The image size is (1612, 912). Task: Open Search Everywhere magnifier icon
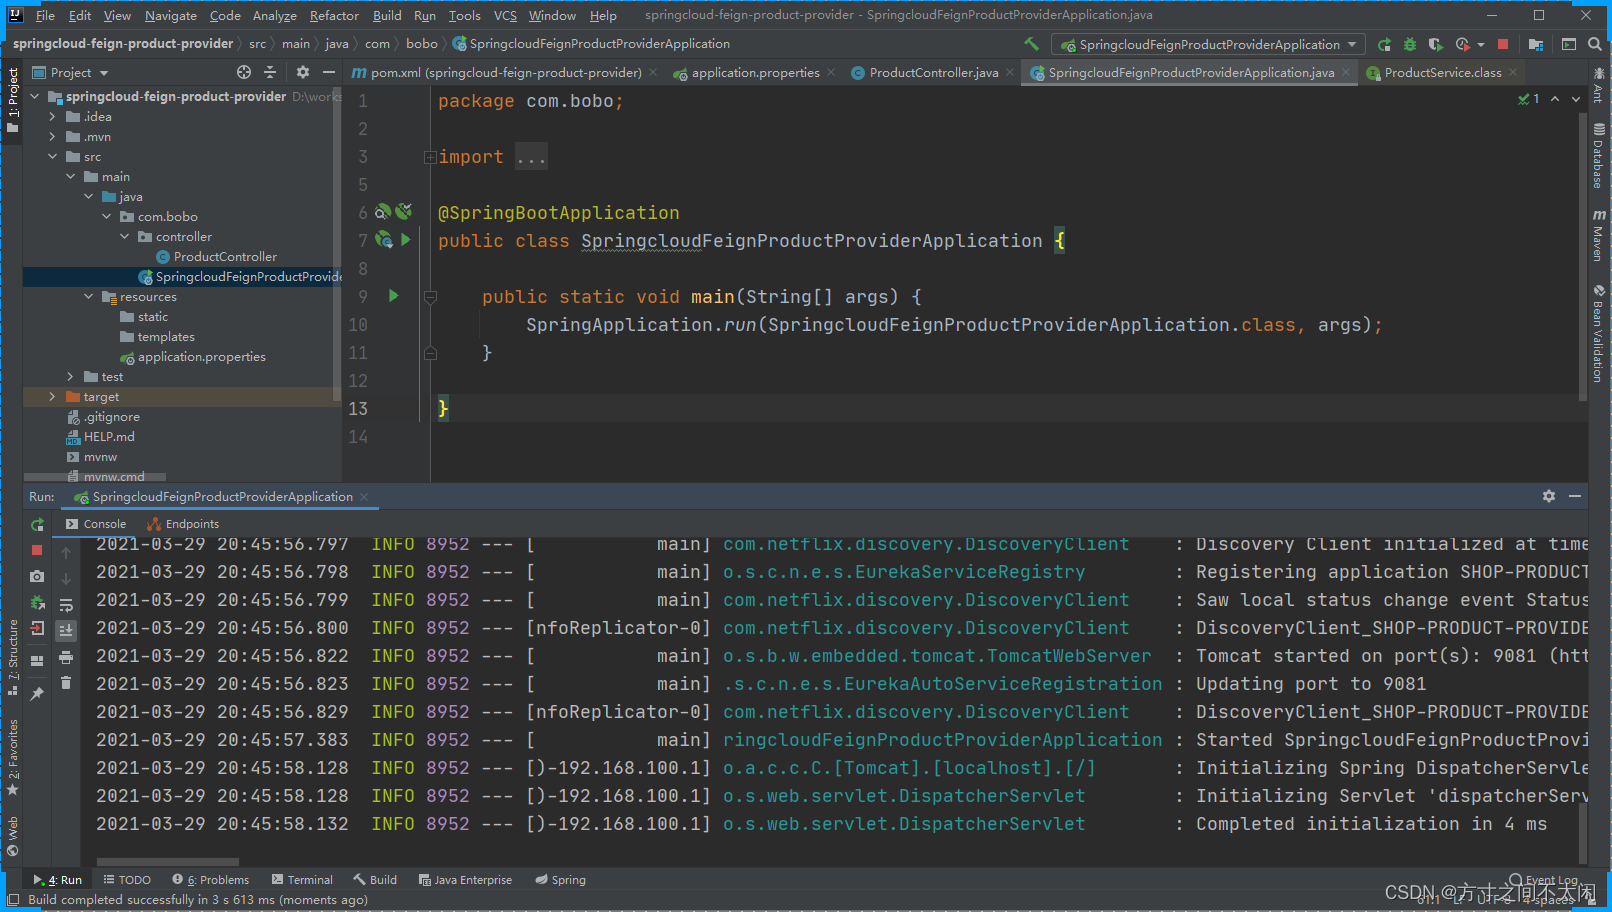point(1595,44)
